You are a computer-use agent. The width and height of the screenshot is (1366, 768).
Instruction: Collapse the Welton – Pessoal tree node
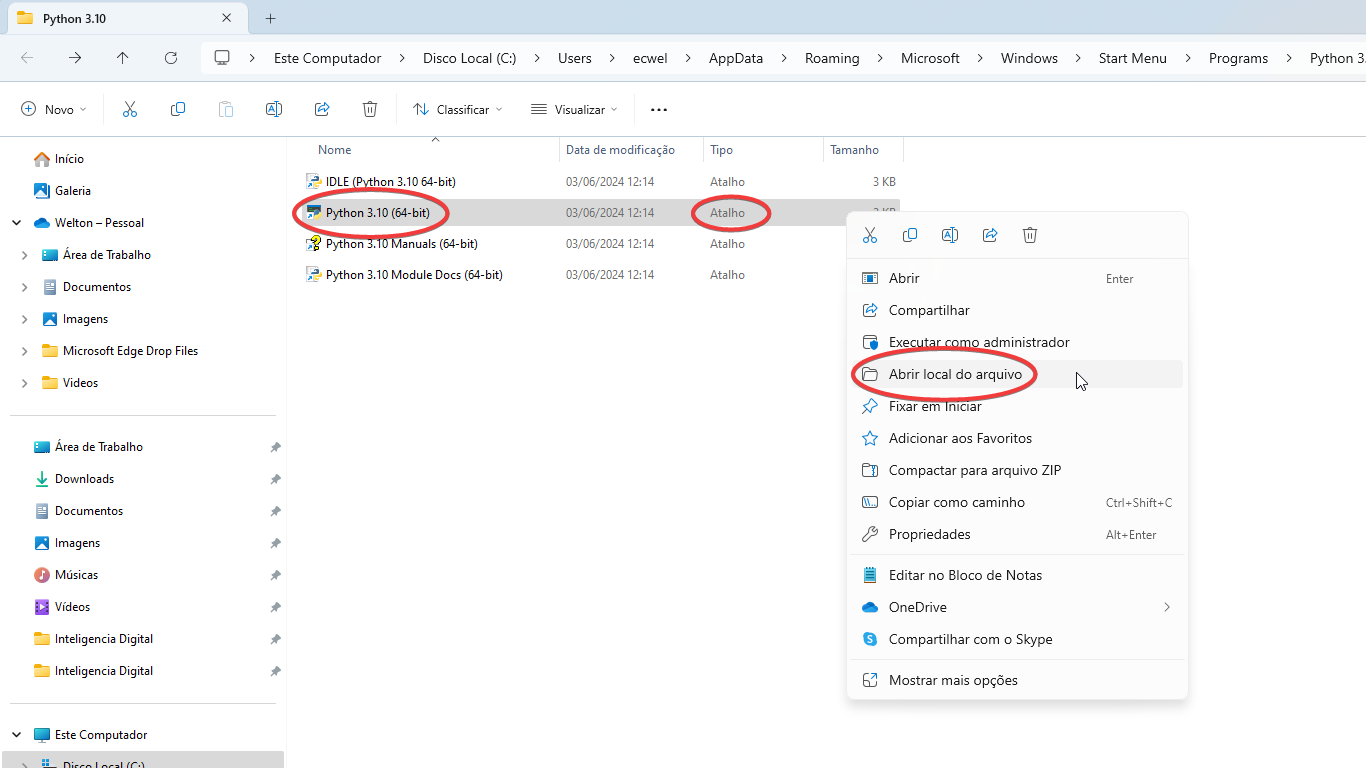(x=17, y=223)
